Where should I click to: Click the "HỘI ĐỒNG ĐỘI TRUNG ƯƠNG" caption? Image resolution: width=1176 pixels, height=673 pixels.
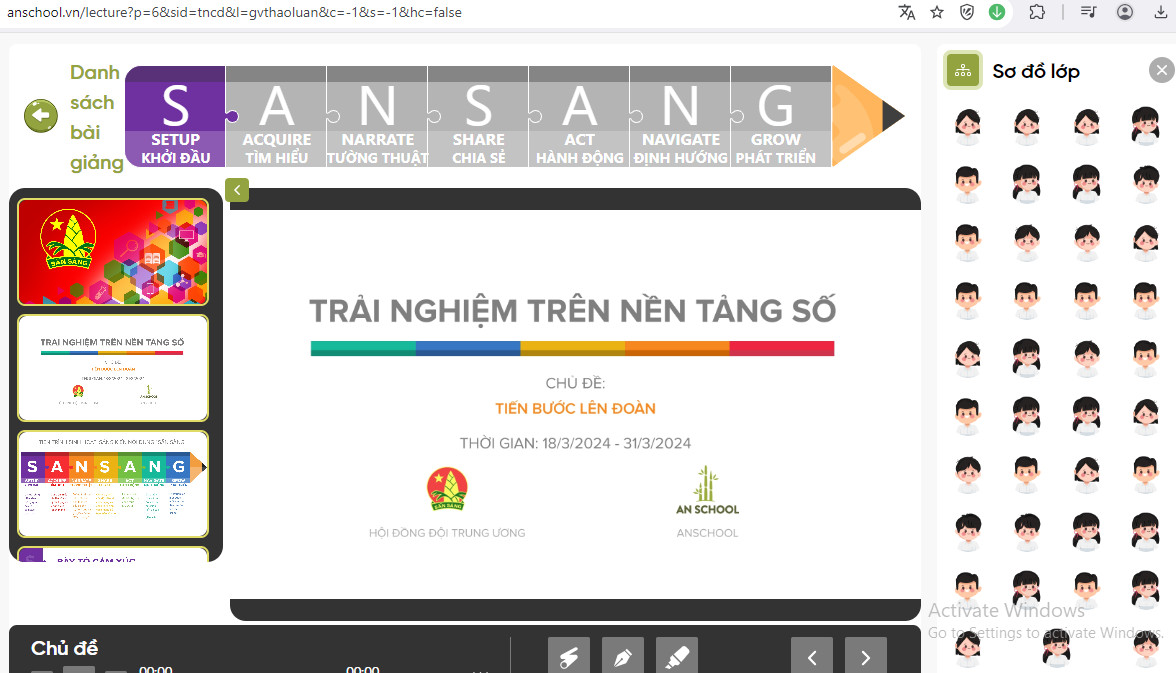coord(447,533)
